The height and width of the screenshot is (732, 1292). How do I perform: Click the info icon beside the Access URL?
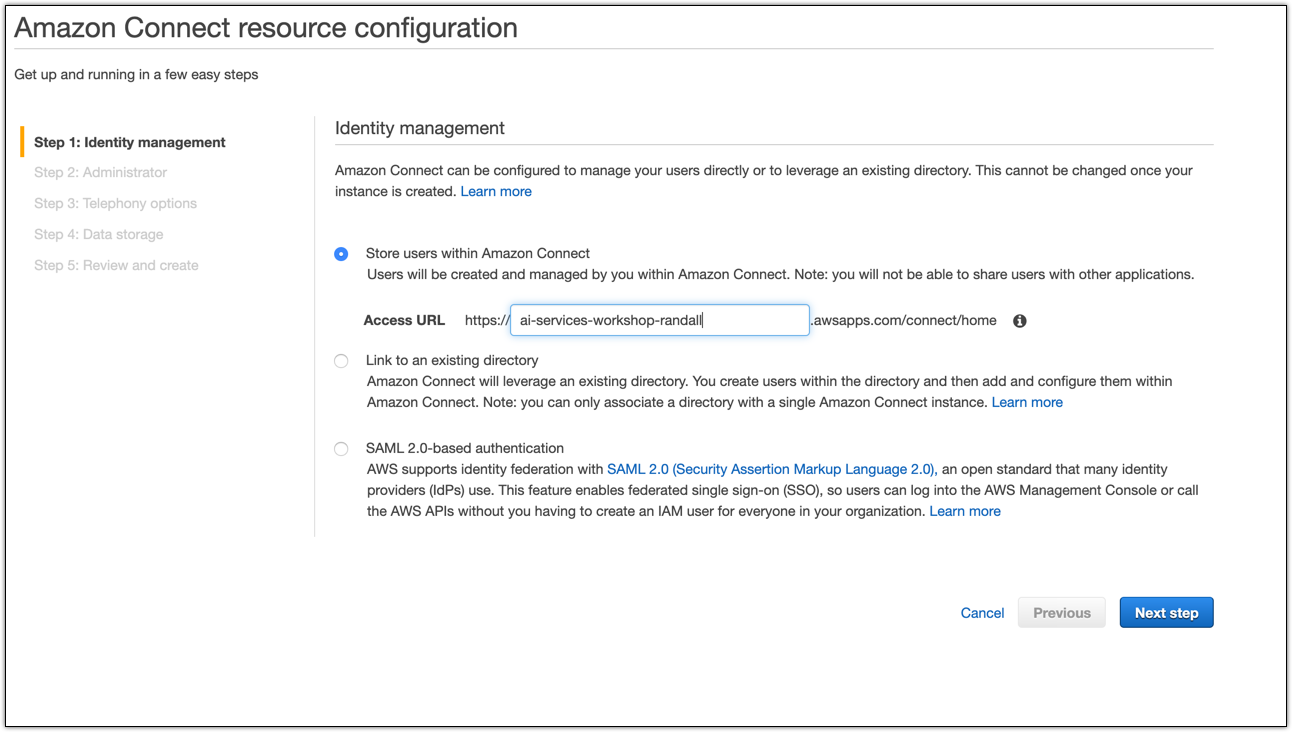[1020, 321]
